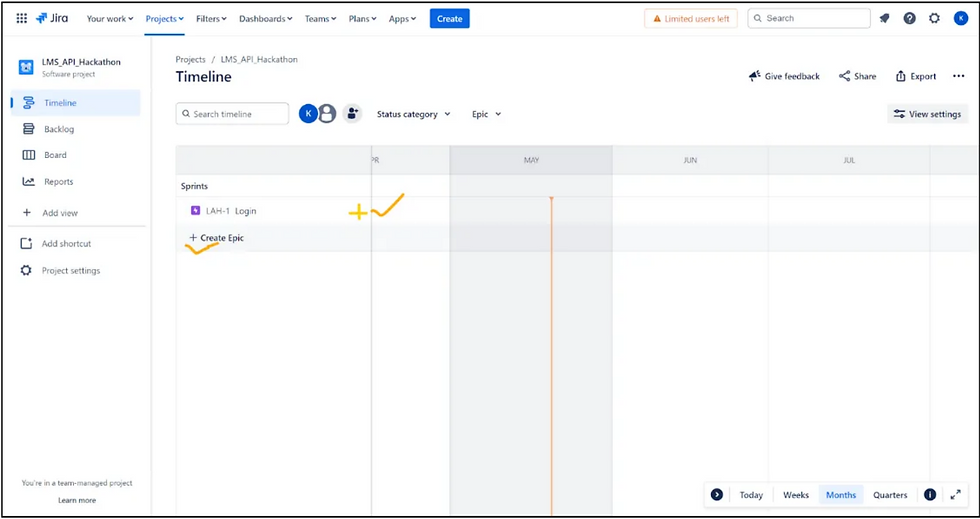This screenshot has width=980, height=519.
Task: Switch timeline to Months view
Action: pos(841,495)
